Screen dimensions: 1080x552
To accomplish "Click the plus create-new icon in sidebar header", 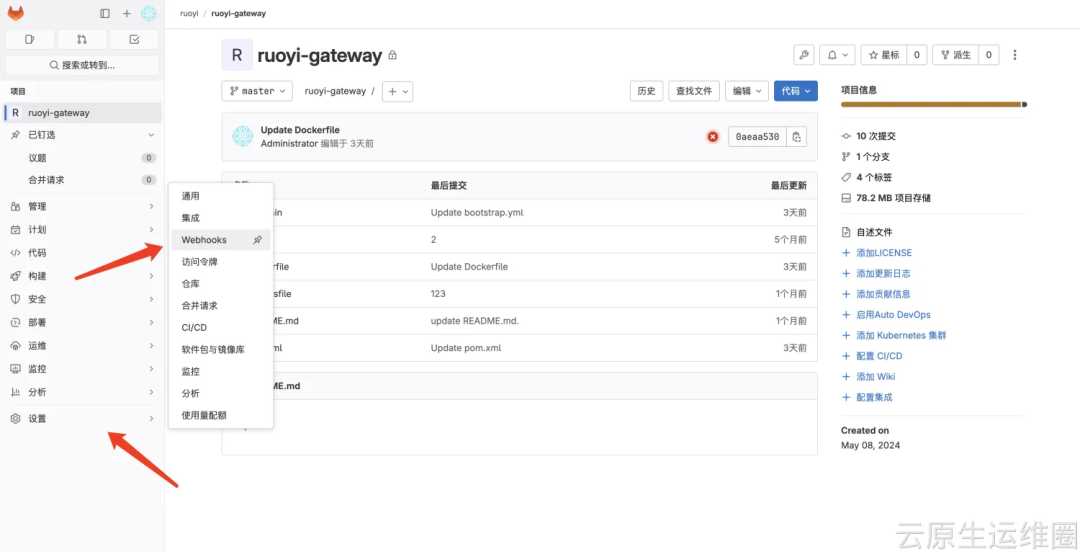I will 127,13.
